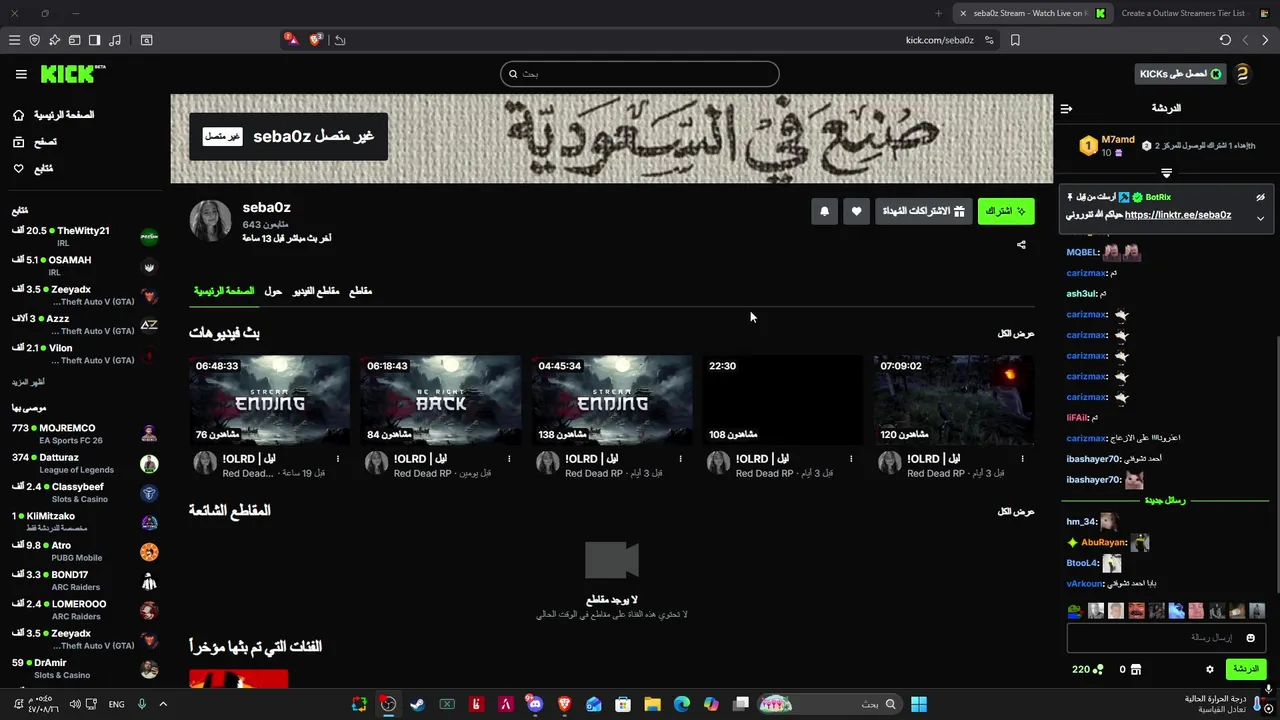Open the music note playlist icon

coord(114,40)
